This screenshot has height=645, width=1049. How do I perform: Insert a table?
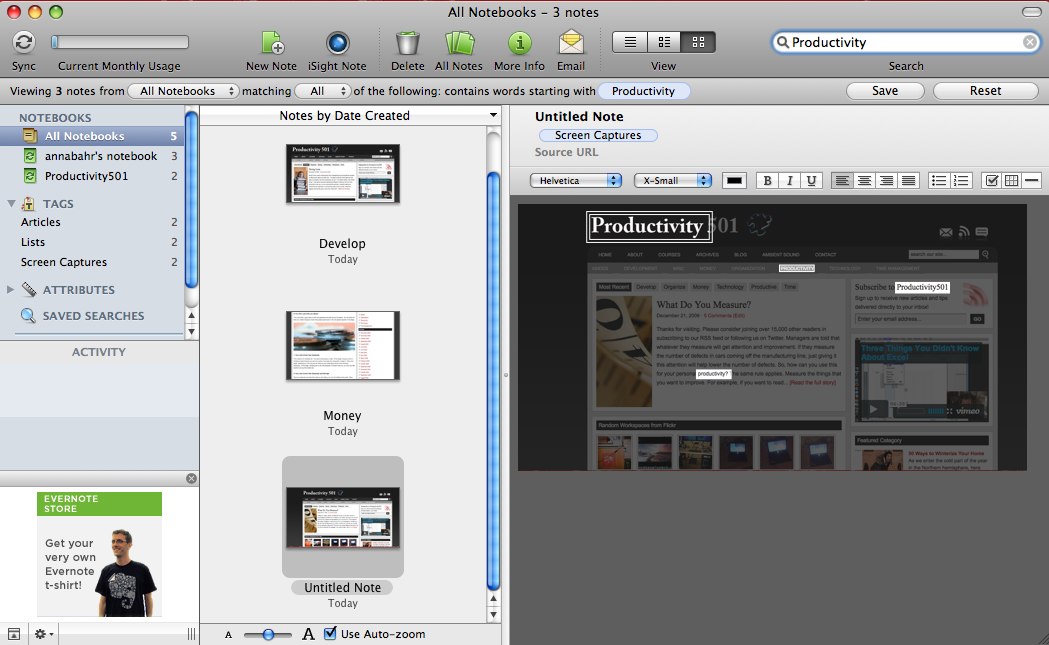1012,181
